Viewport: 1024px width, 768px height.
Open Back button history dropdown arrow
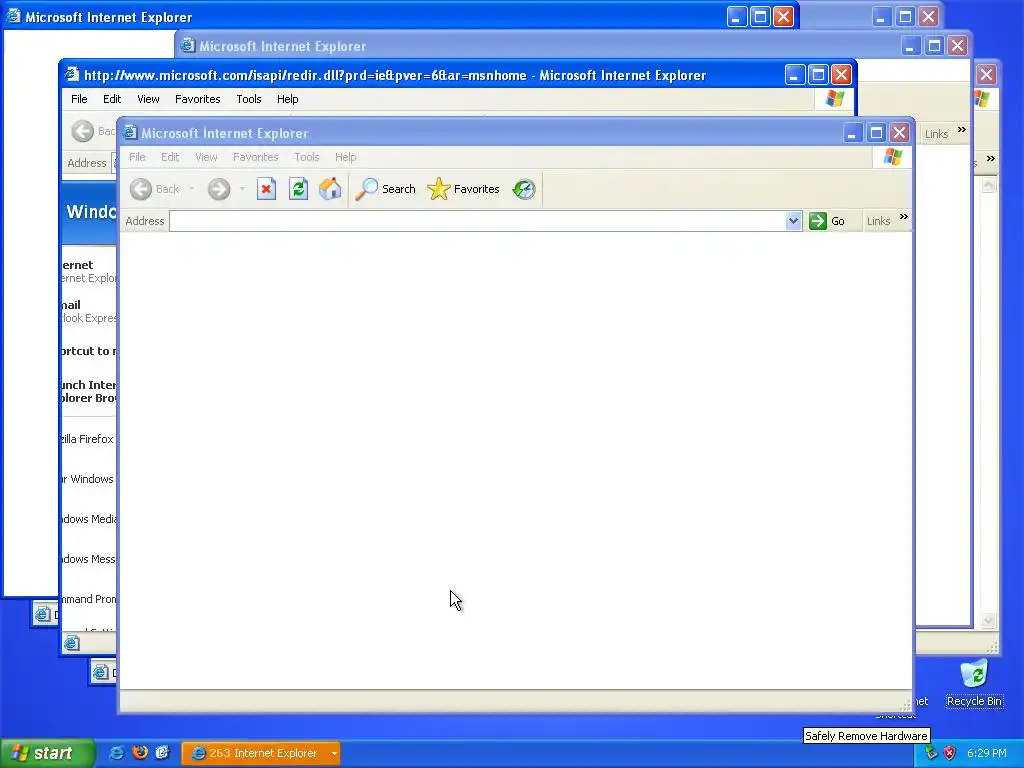click(192, 189)
